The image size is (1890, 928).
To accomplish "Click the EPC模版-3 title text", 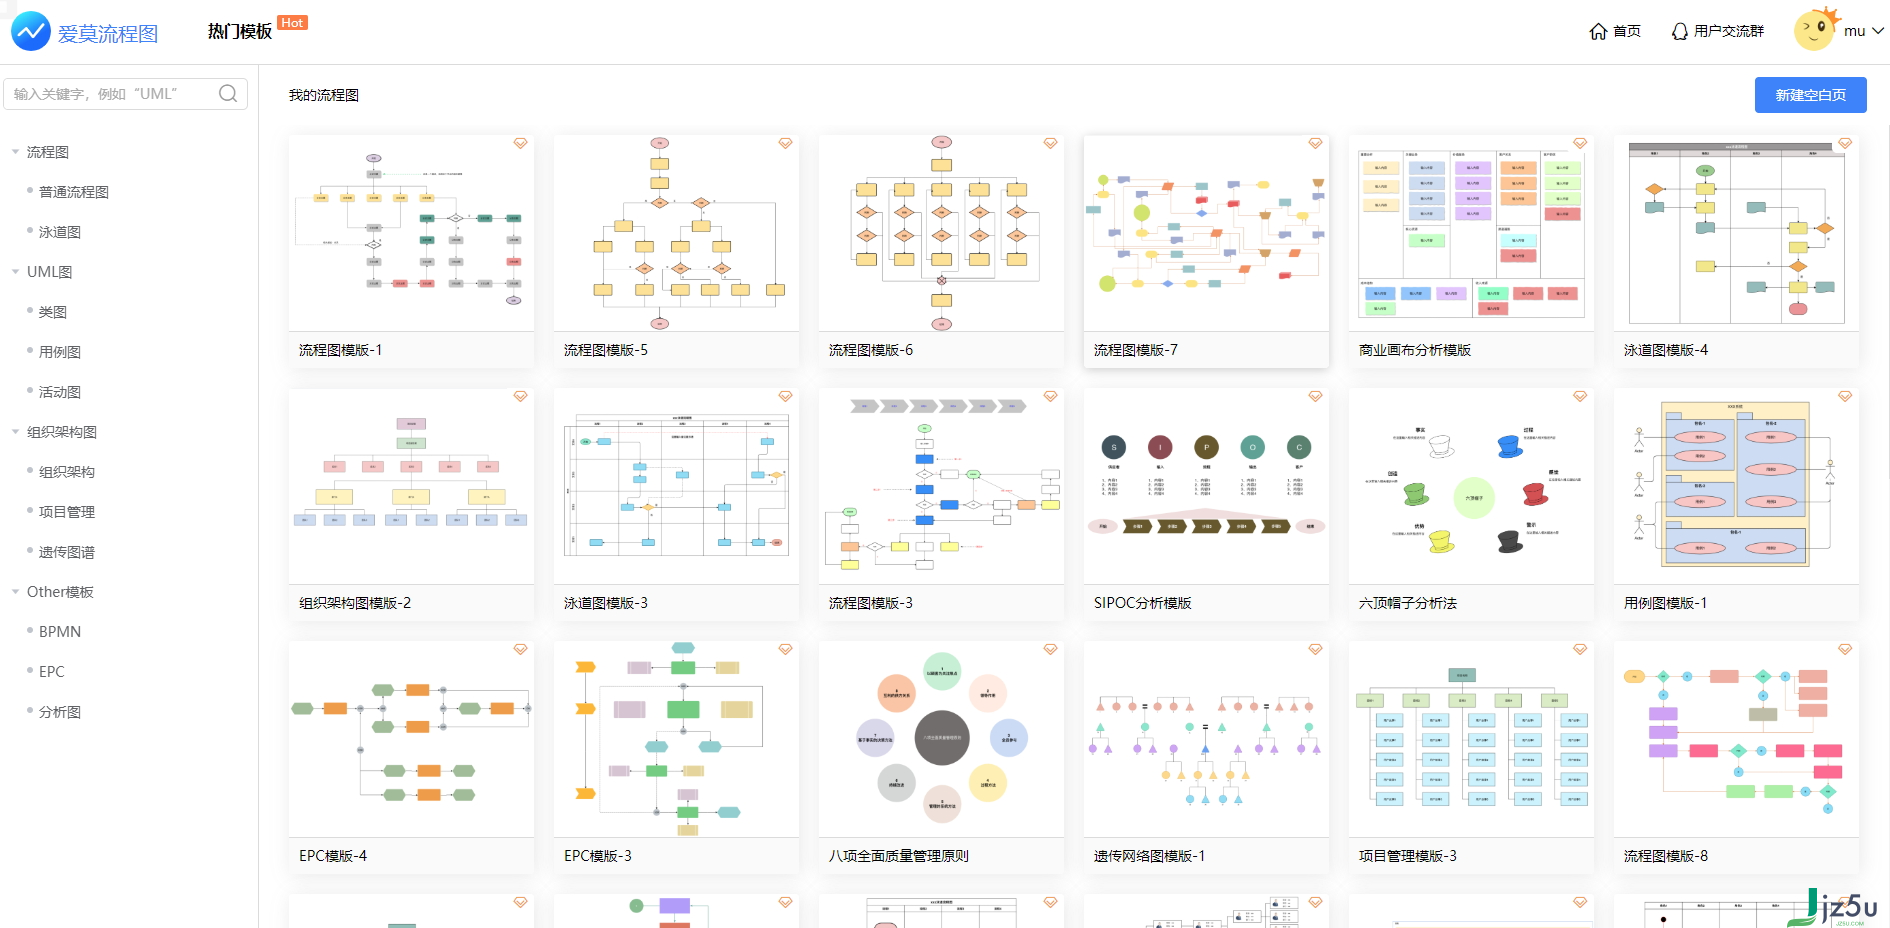I will (x=598, y=856).
